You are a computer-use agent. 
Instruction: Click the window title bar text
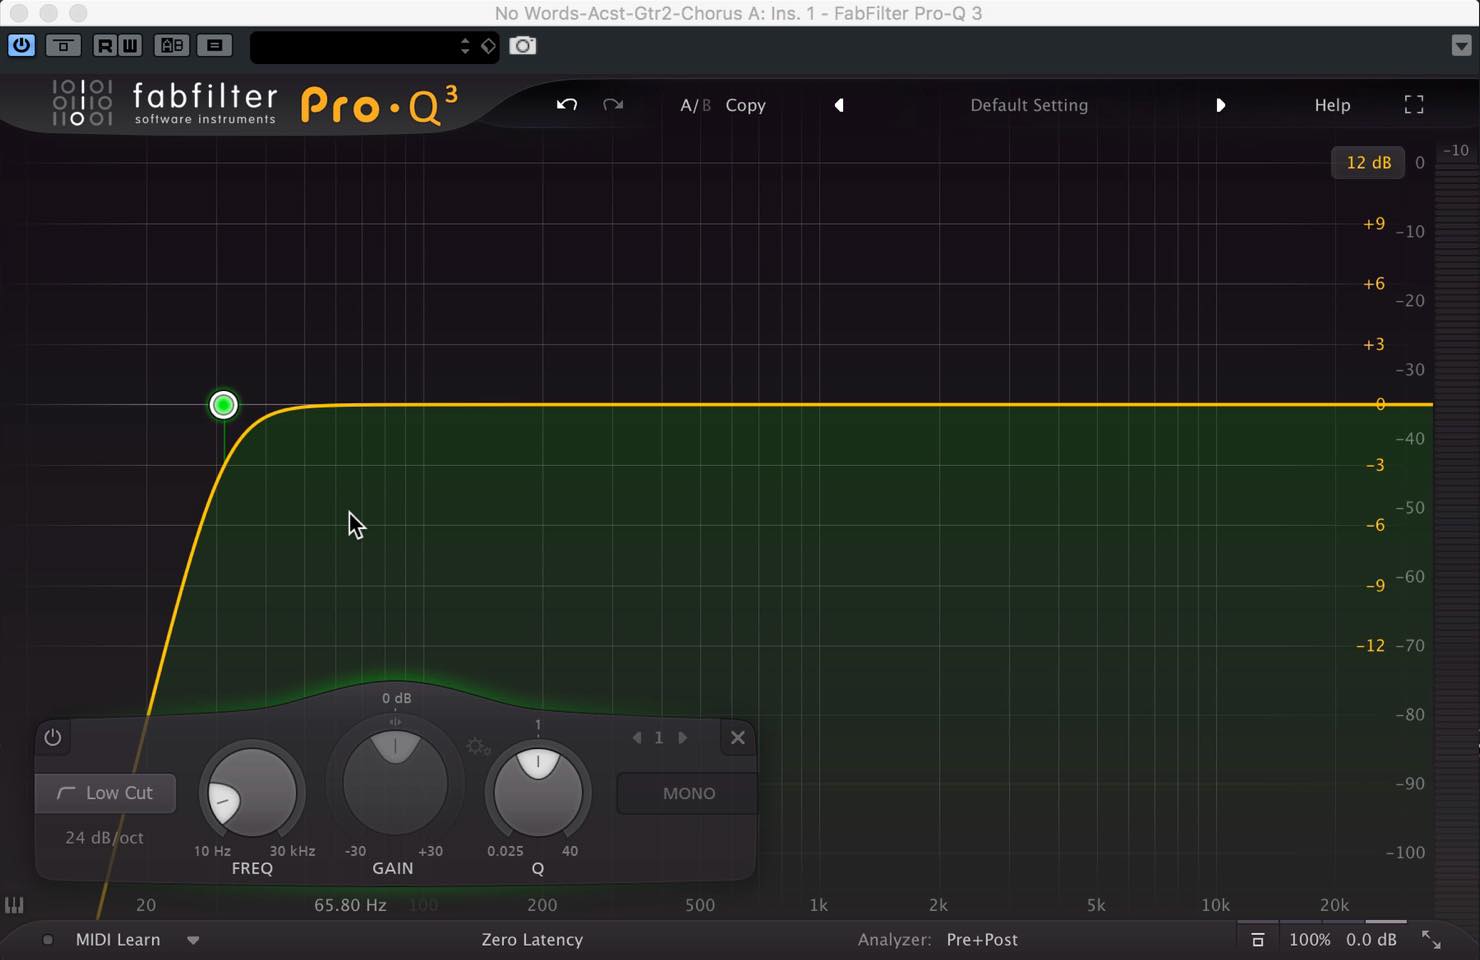[738, 13]
